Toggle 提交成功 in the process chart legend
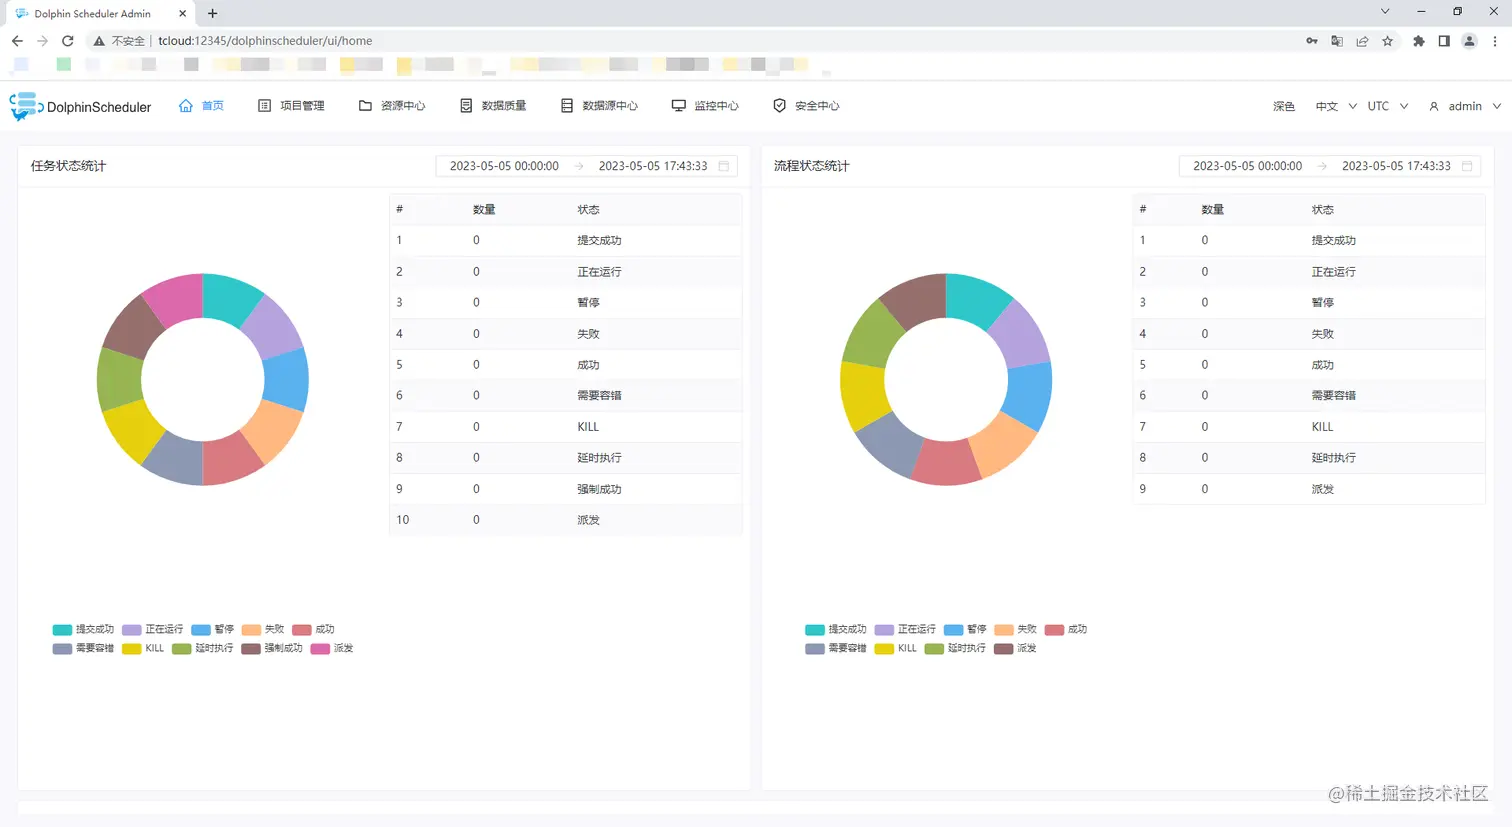This screenshot has width=1512, height=827. [x=836, y=629]
